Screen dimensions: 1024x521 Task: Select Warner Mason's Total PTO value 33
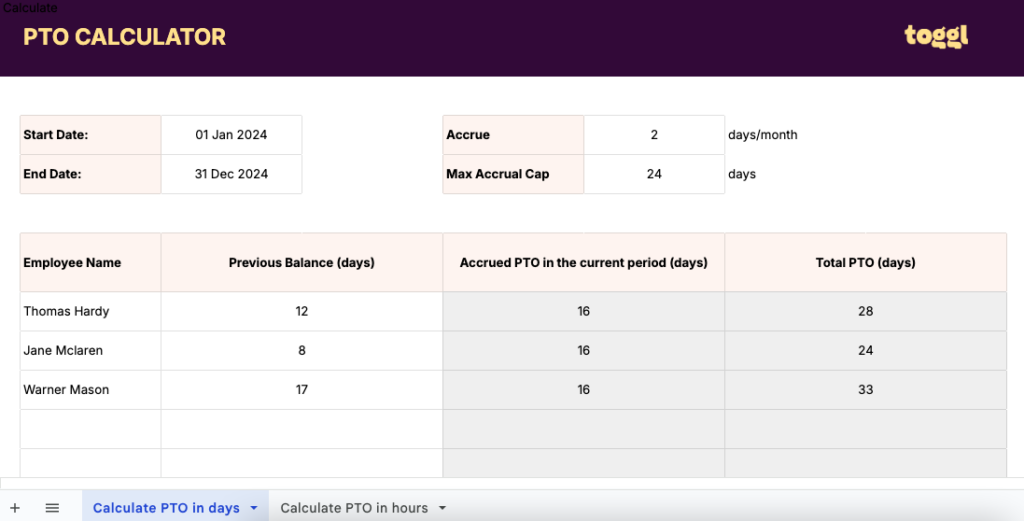(865, 389)
